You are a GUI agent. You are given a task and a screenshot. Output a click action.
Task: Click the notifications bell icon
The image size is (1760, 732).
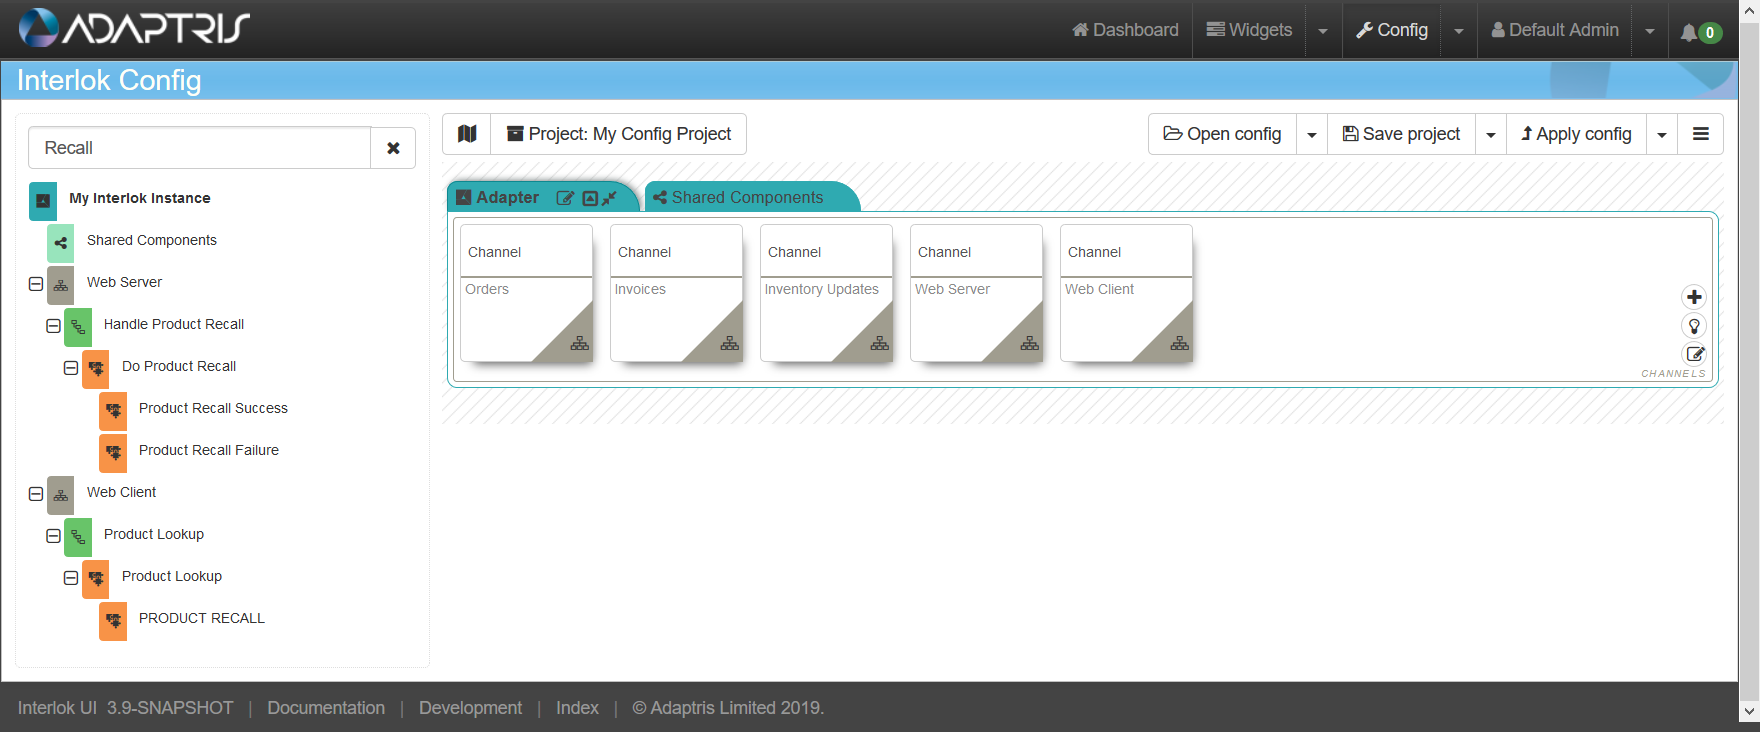(x=1689, y=32)
